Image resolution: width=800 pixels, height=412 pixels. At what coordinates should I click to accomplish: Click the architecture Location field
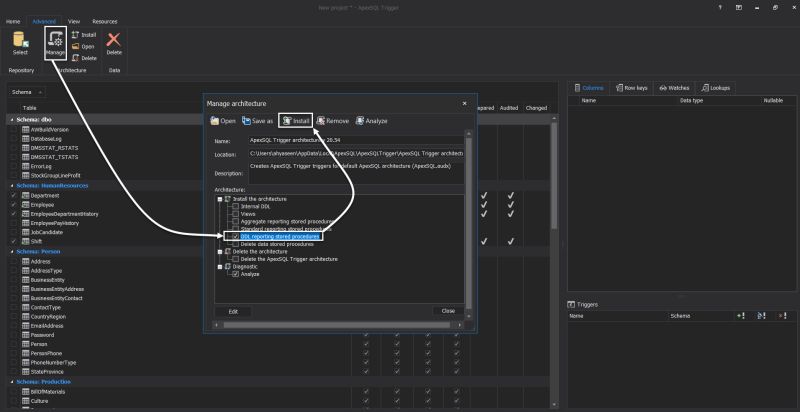pyautogui.click(x=356, y=153)
